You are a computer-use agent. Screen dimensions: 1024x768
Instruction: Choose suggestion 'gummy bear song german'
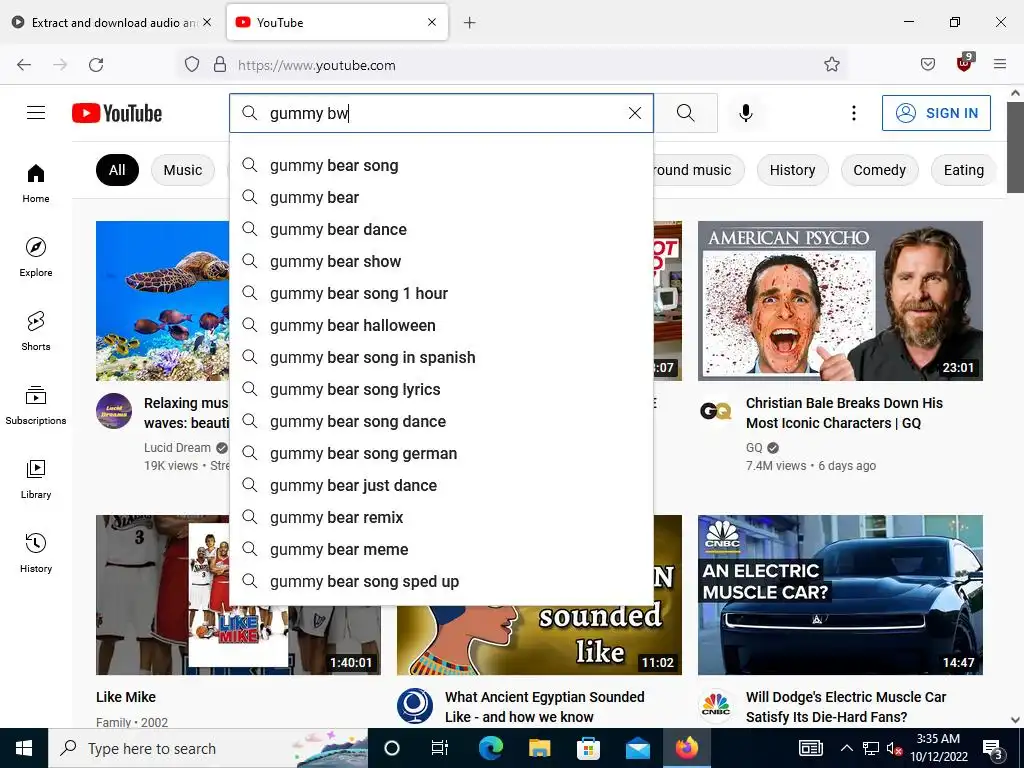click(441, 453)
